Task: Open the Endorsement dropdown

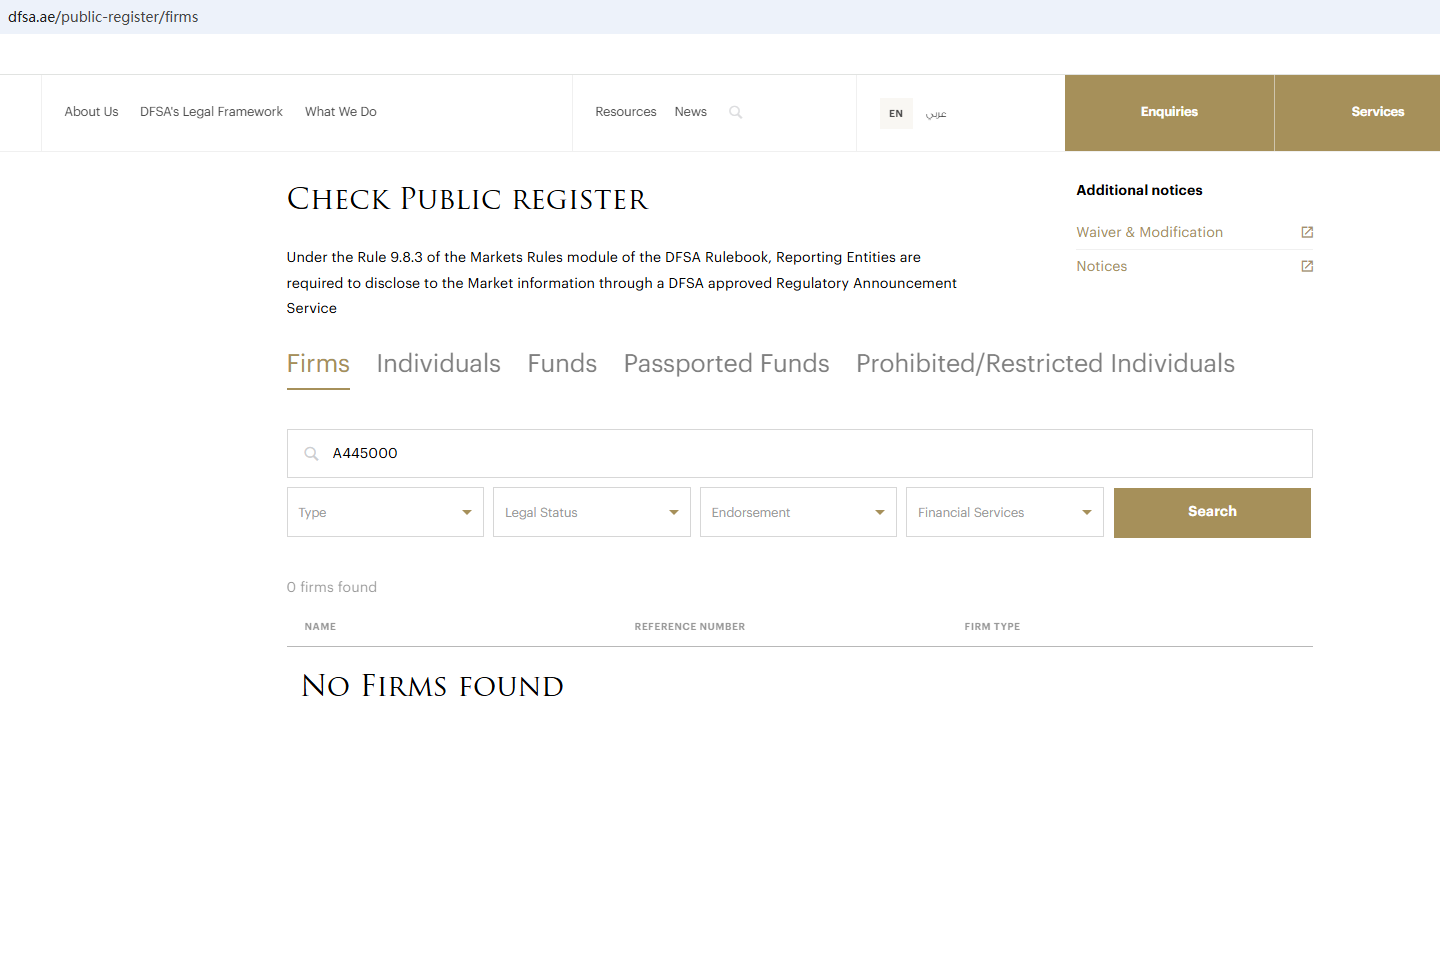Action: pyautogui.click(x=798, y=512)
